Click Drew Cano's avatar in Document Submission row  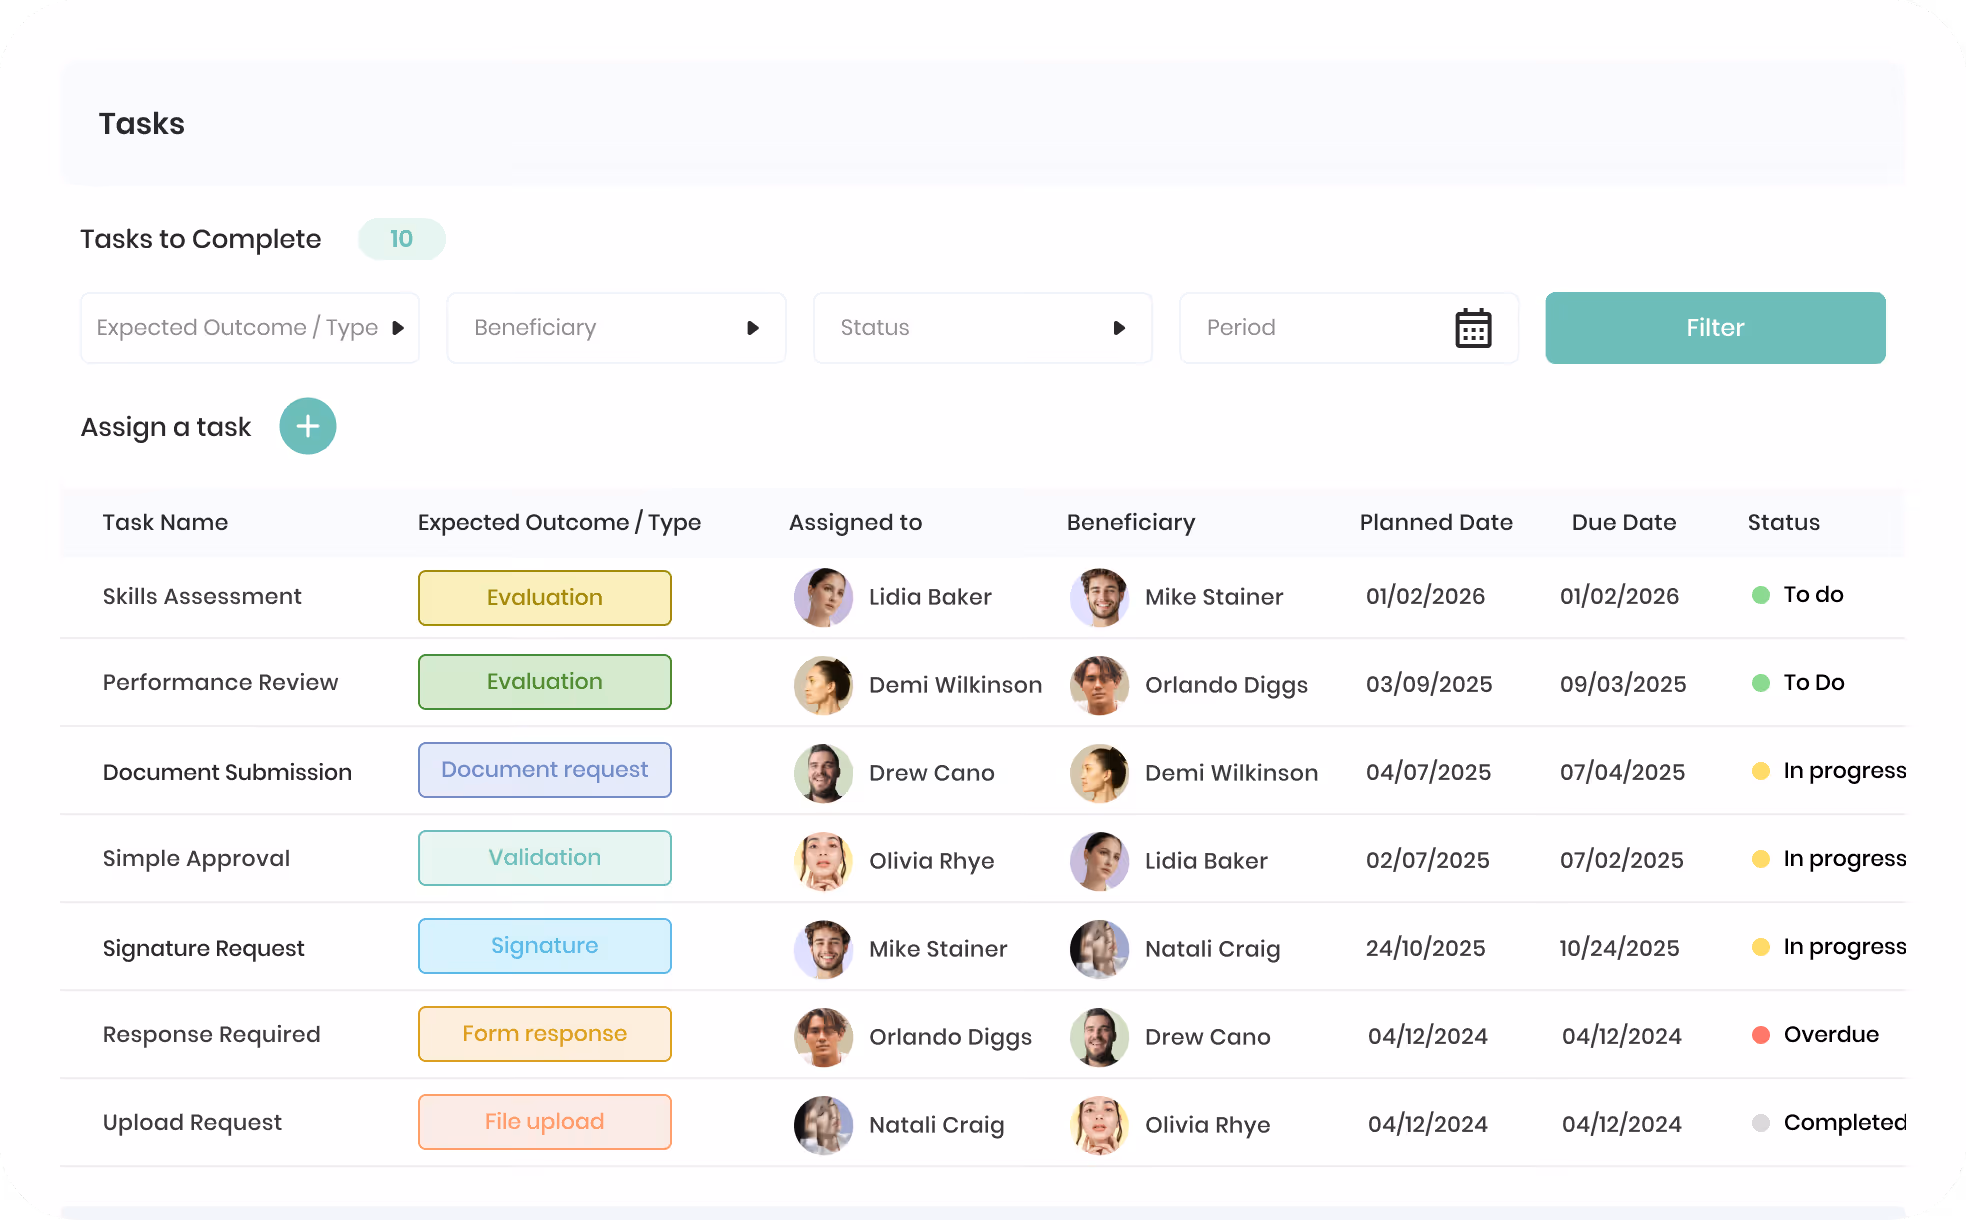[x=823, y=773]
